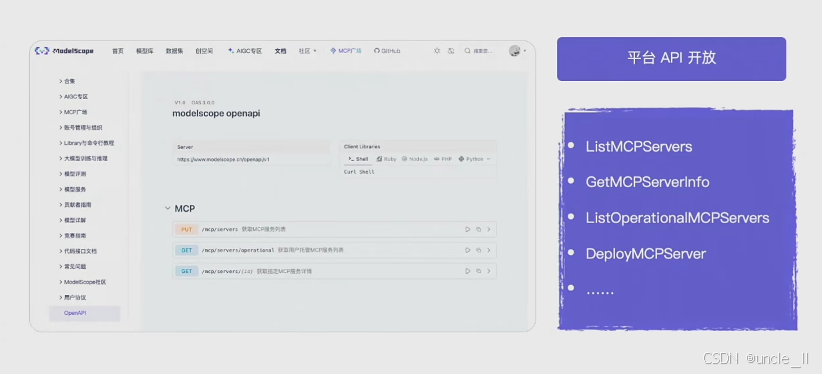Run the /mcp/servers/operational request play icon
Image resolution: width=822 pixels, height=374 pixels.
tap(468, 250)
